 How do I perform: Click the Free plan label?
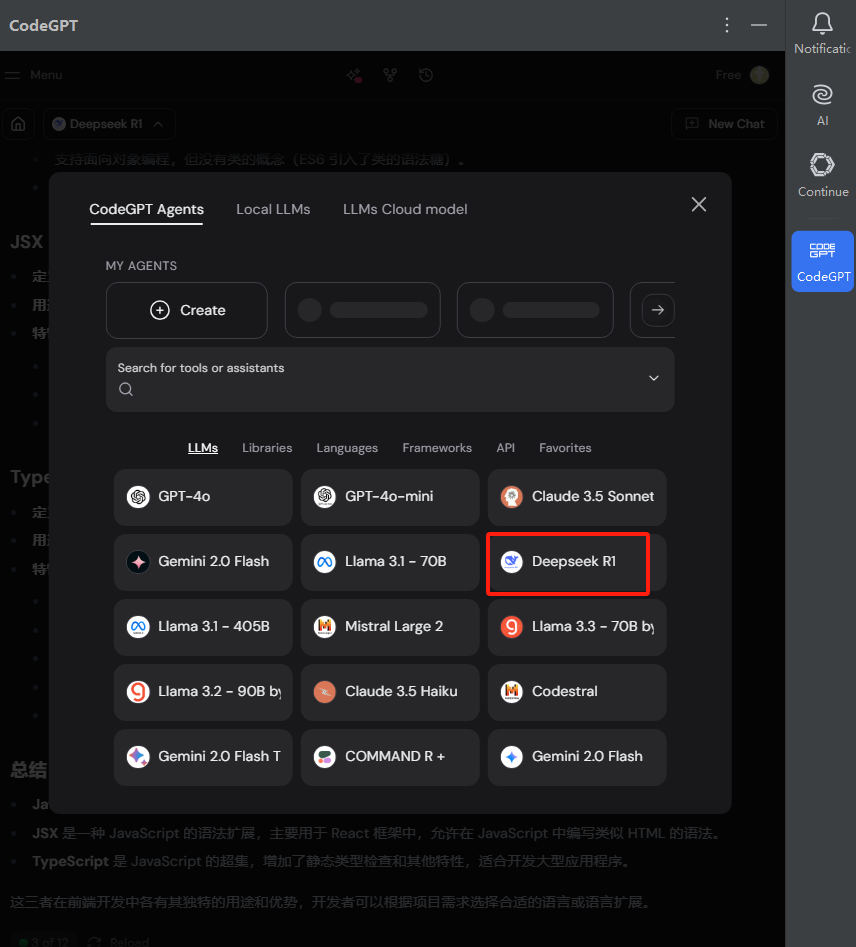(x=728, y=75)
